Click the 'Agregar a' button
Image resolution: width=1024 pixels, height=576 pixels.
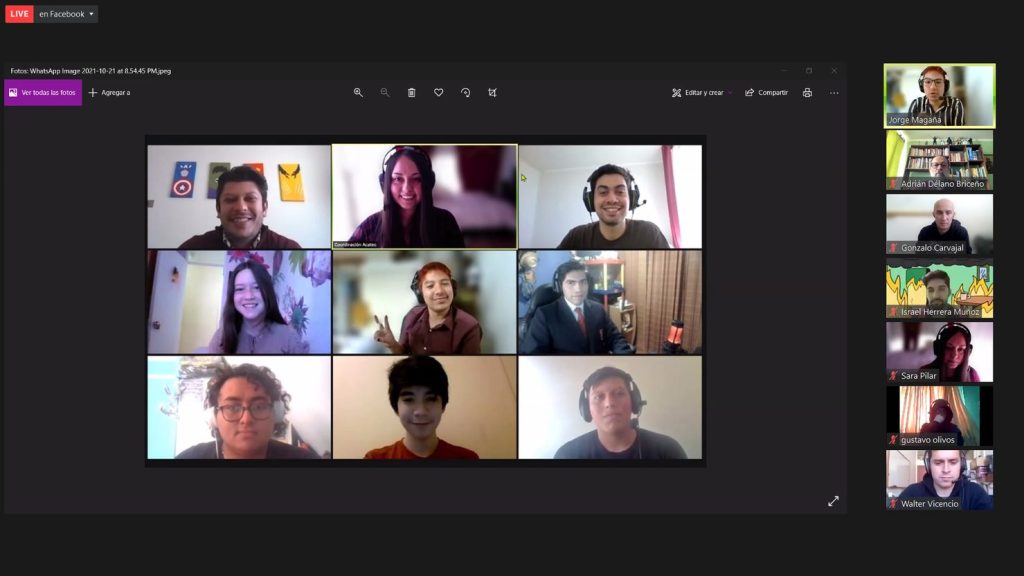pyautogui.click(x=110, y=93)
